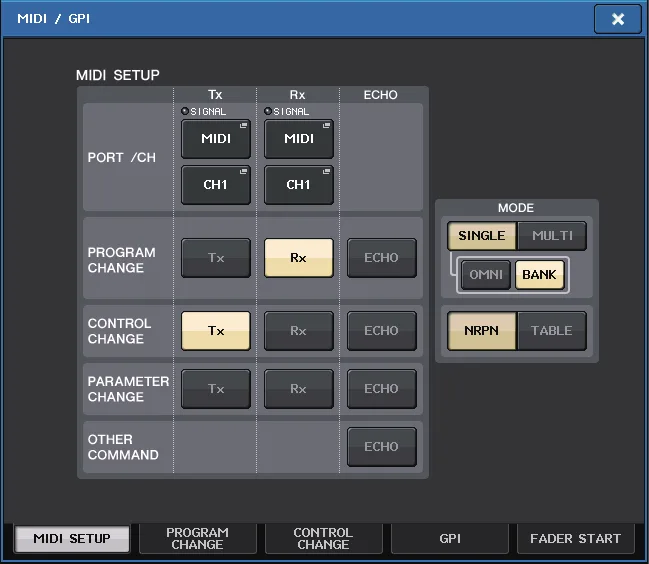Open the Tx CH1 channel selector

(216, 185)
